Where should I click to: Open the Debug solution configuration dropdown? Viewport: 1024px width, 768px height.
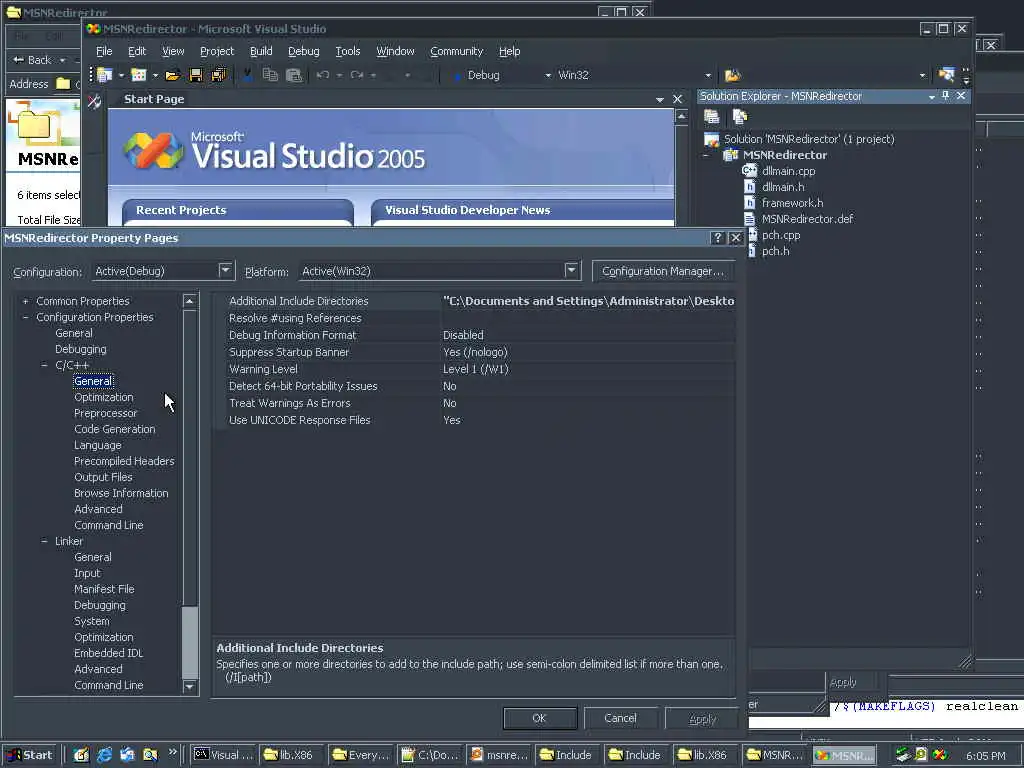[547, 76]
